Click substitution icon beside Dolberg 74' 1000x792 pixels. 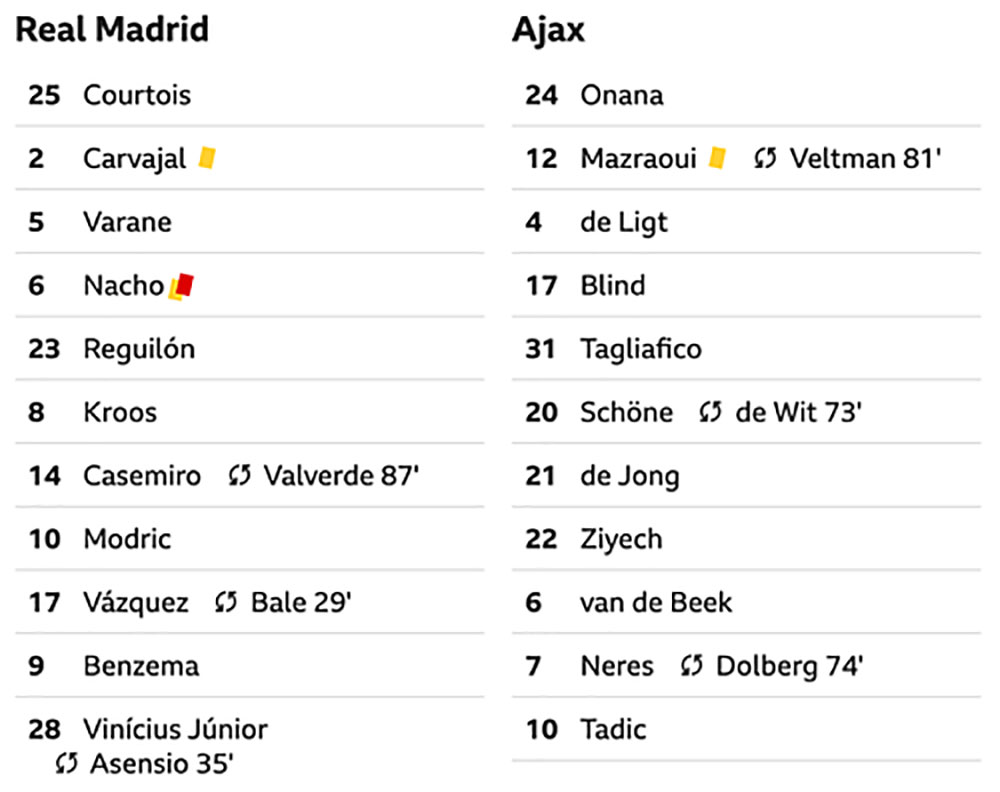tap(692, 666)
